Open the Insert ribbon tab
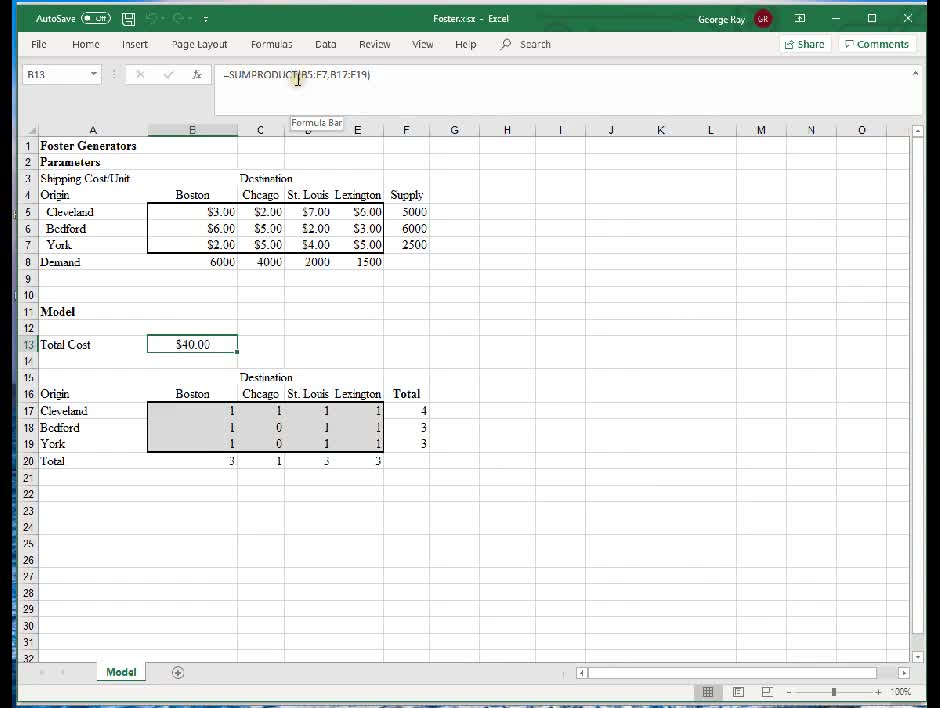The image size is (940, 708). pyautogui.click(x=135, y=44)
